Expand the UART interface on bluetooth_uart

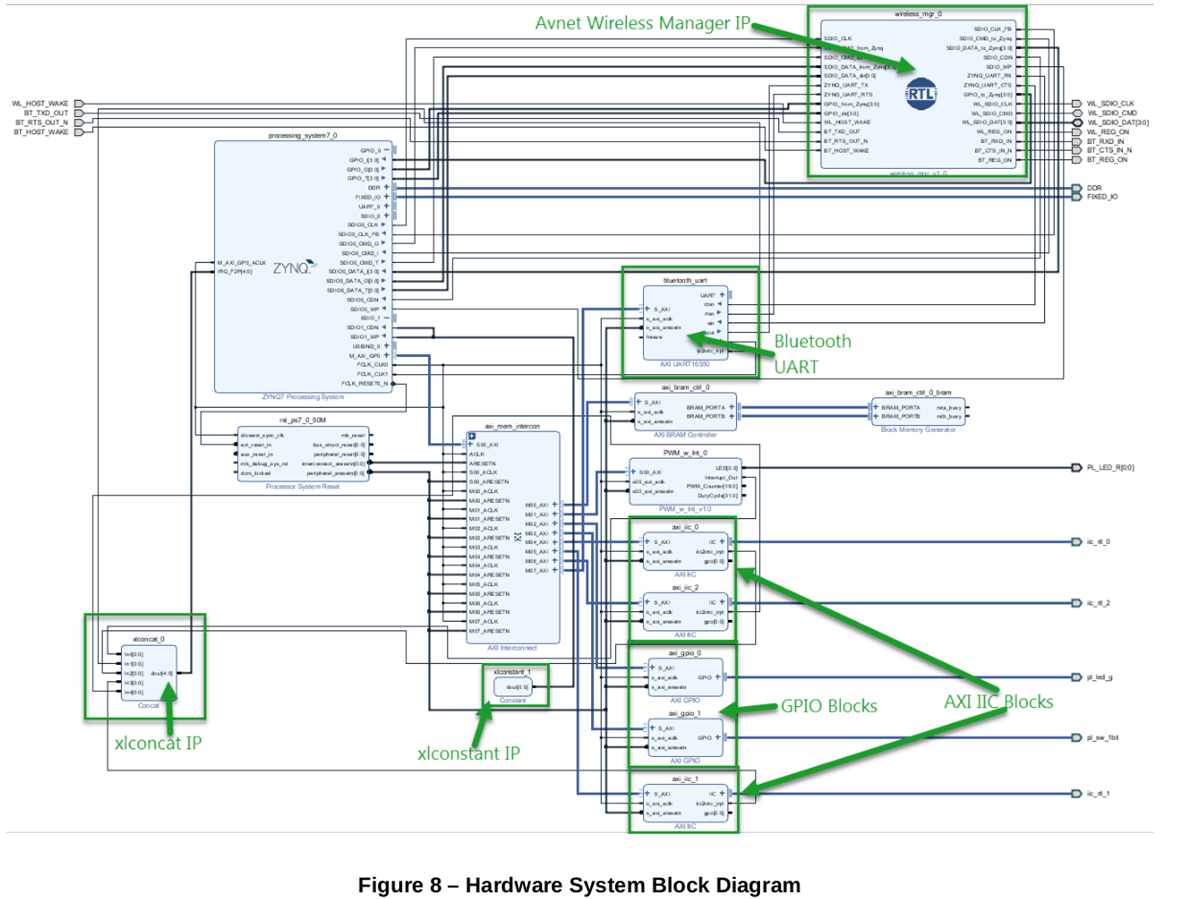tap(722, 295)
